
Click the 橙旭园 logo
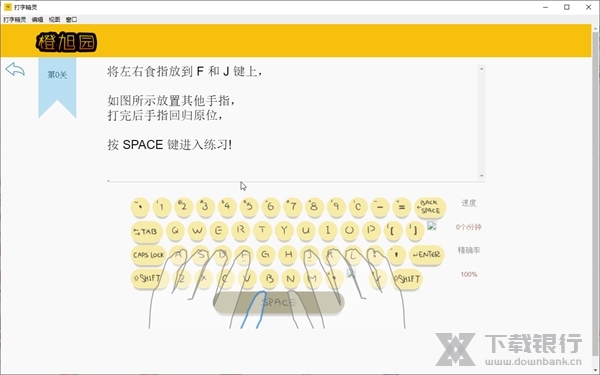66,42
